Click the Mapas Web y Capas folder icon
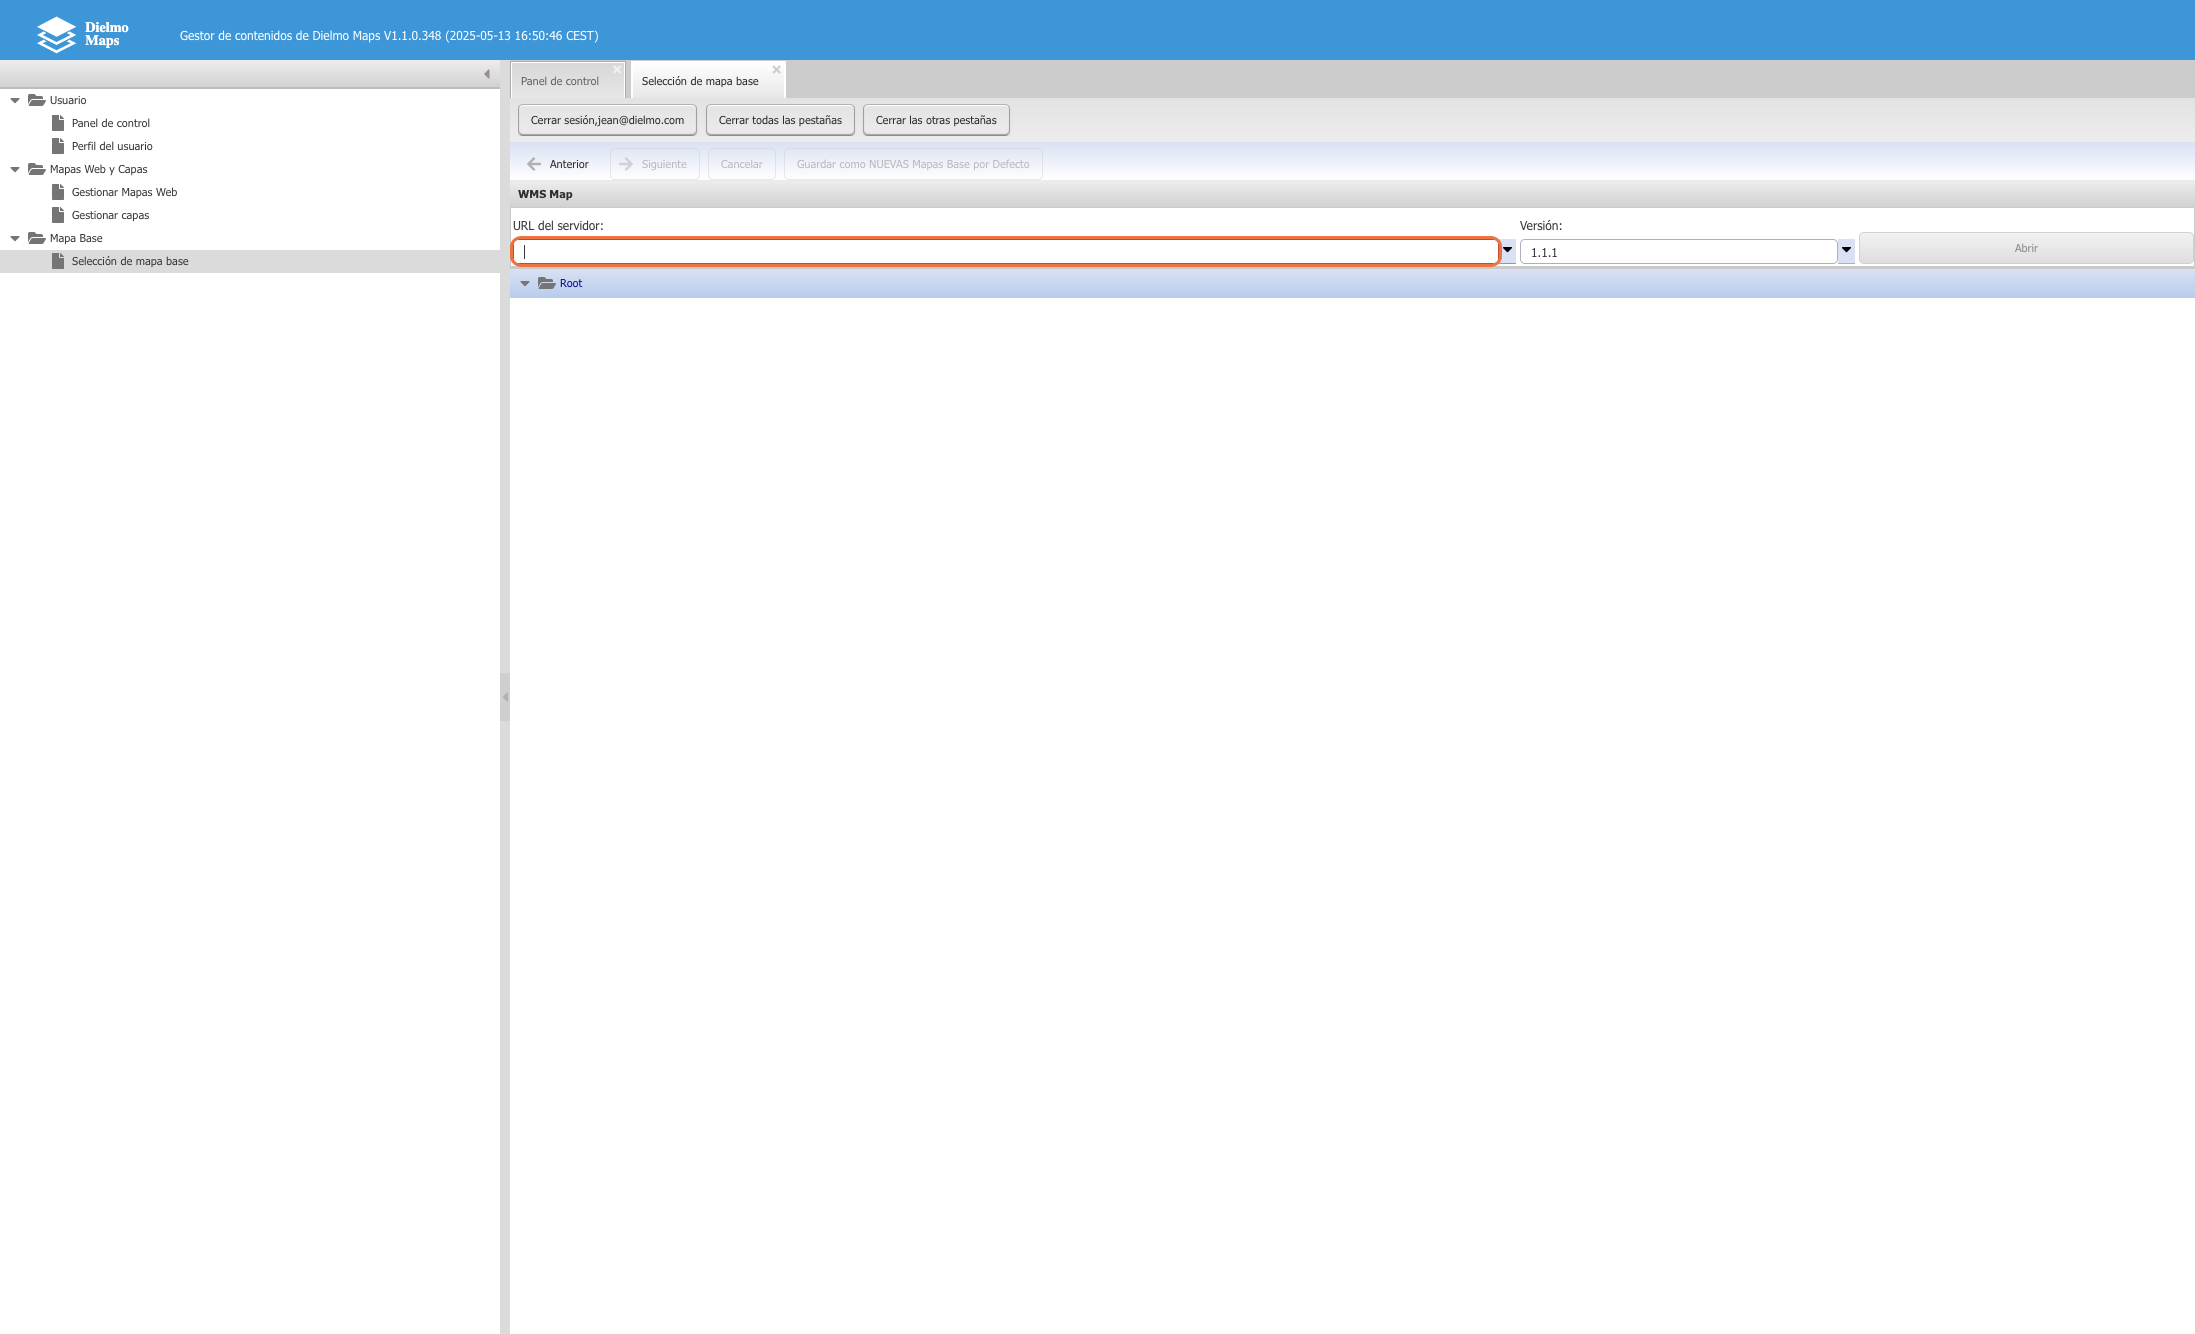The width and height of the screenshot is (2195, 1334). (37, 169)
